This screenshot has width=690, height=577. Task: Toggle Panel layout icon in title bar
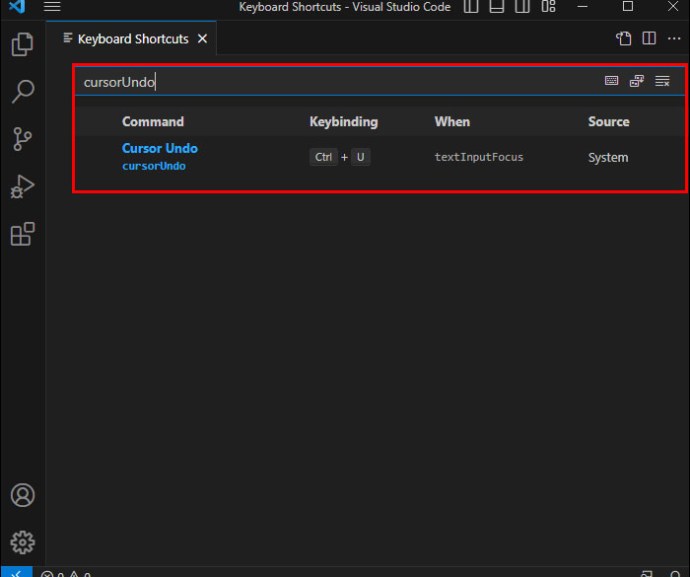[497, 7]
